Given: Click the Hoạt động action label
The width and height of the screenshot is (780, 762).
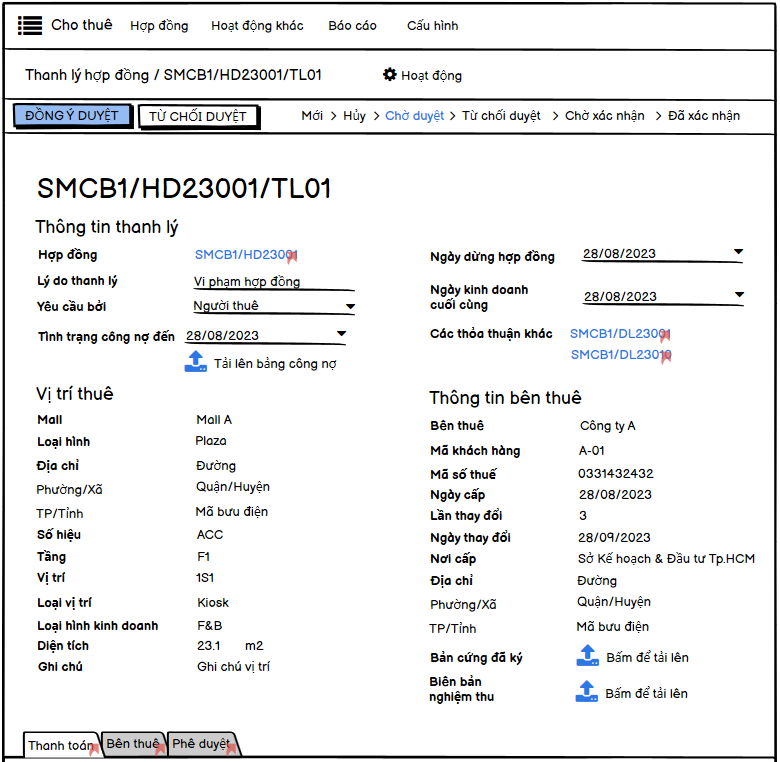Looking at the screenshot, I should click(x=431, y=76).
